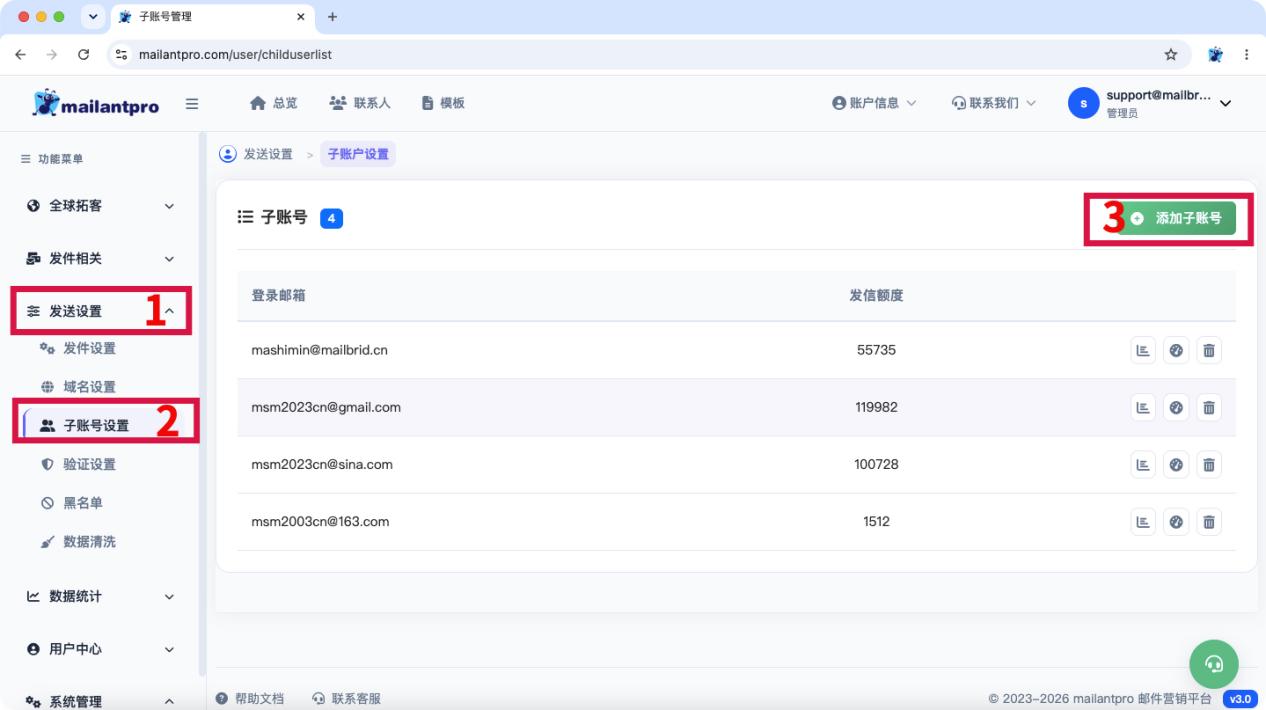Click the 发信额度 column header
The width and height of the screenshot is (1266, 710).
[876, 295]
